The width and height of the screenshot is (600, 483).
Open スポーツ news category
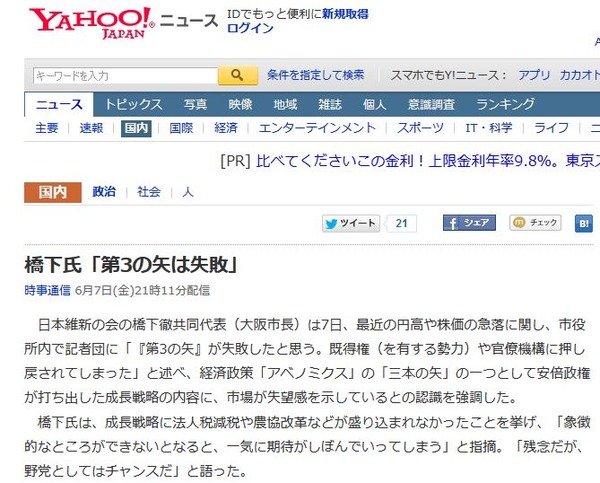point(420,128)
